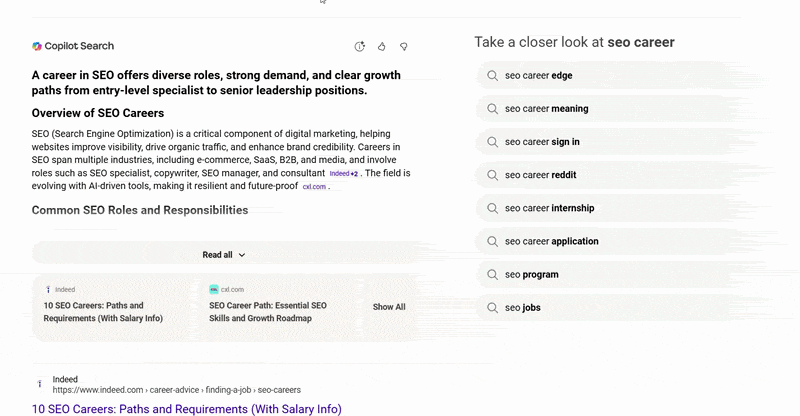The width and height of the screenshot is (800, 416).
Task: Click the Copilot Search logo icon
Action: tap(37, 46)
